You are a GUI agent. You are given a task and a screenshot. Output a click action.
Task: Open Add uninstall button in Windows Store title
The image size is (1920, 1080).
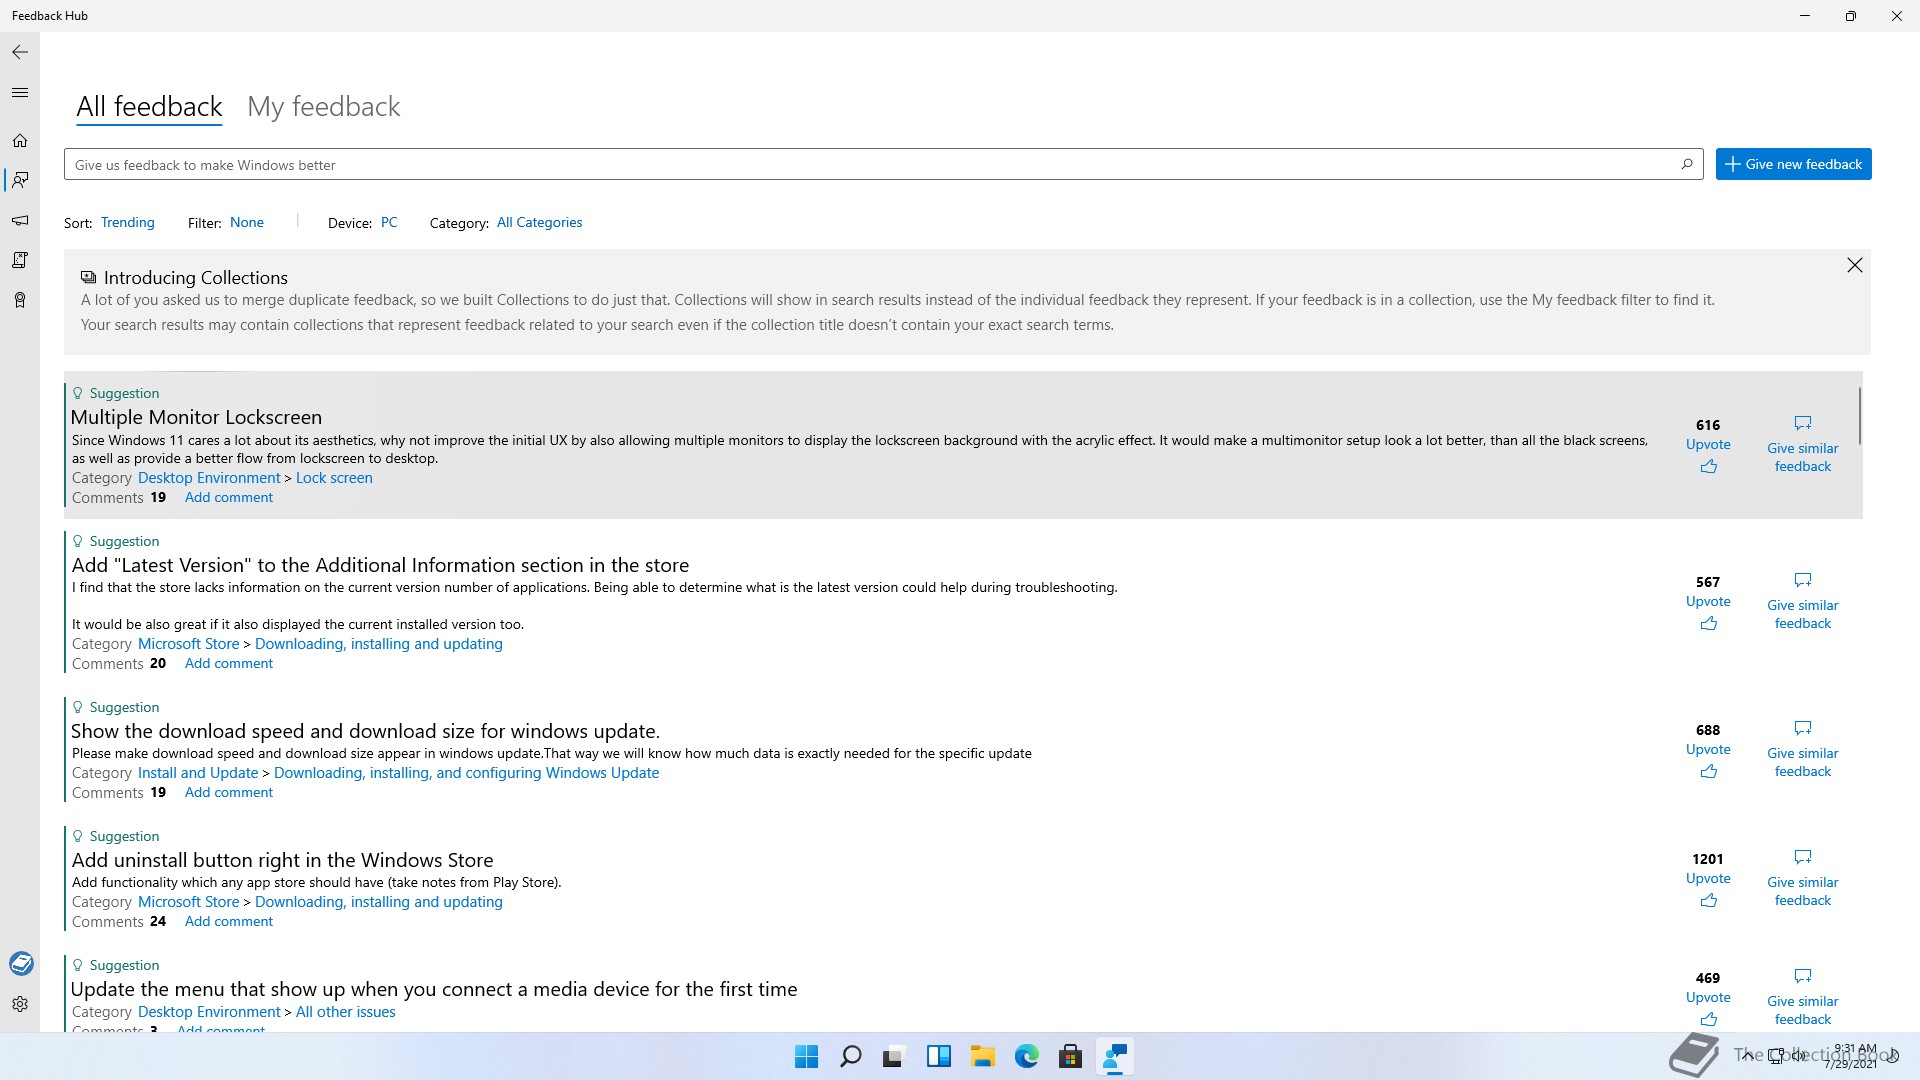coord(282,860)
